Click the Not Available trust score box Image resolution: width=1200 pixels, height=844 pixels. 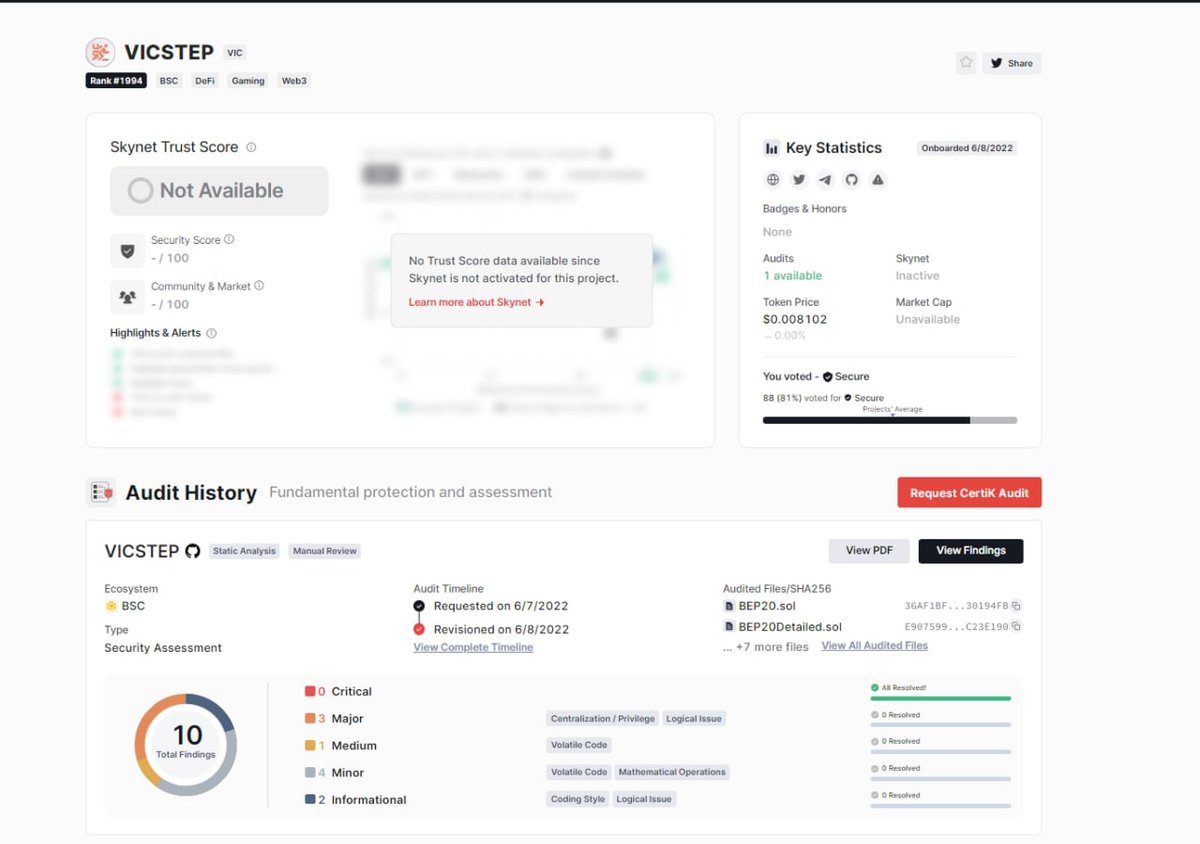click(x=219, y=191)
